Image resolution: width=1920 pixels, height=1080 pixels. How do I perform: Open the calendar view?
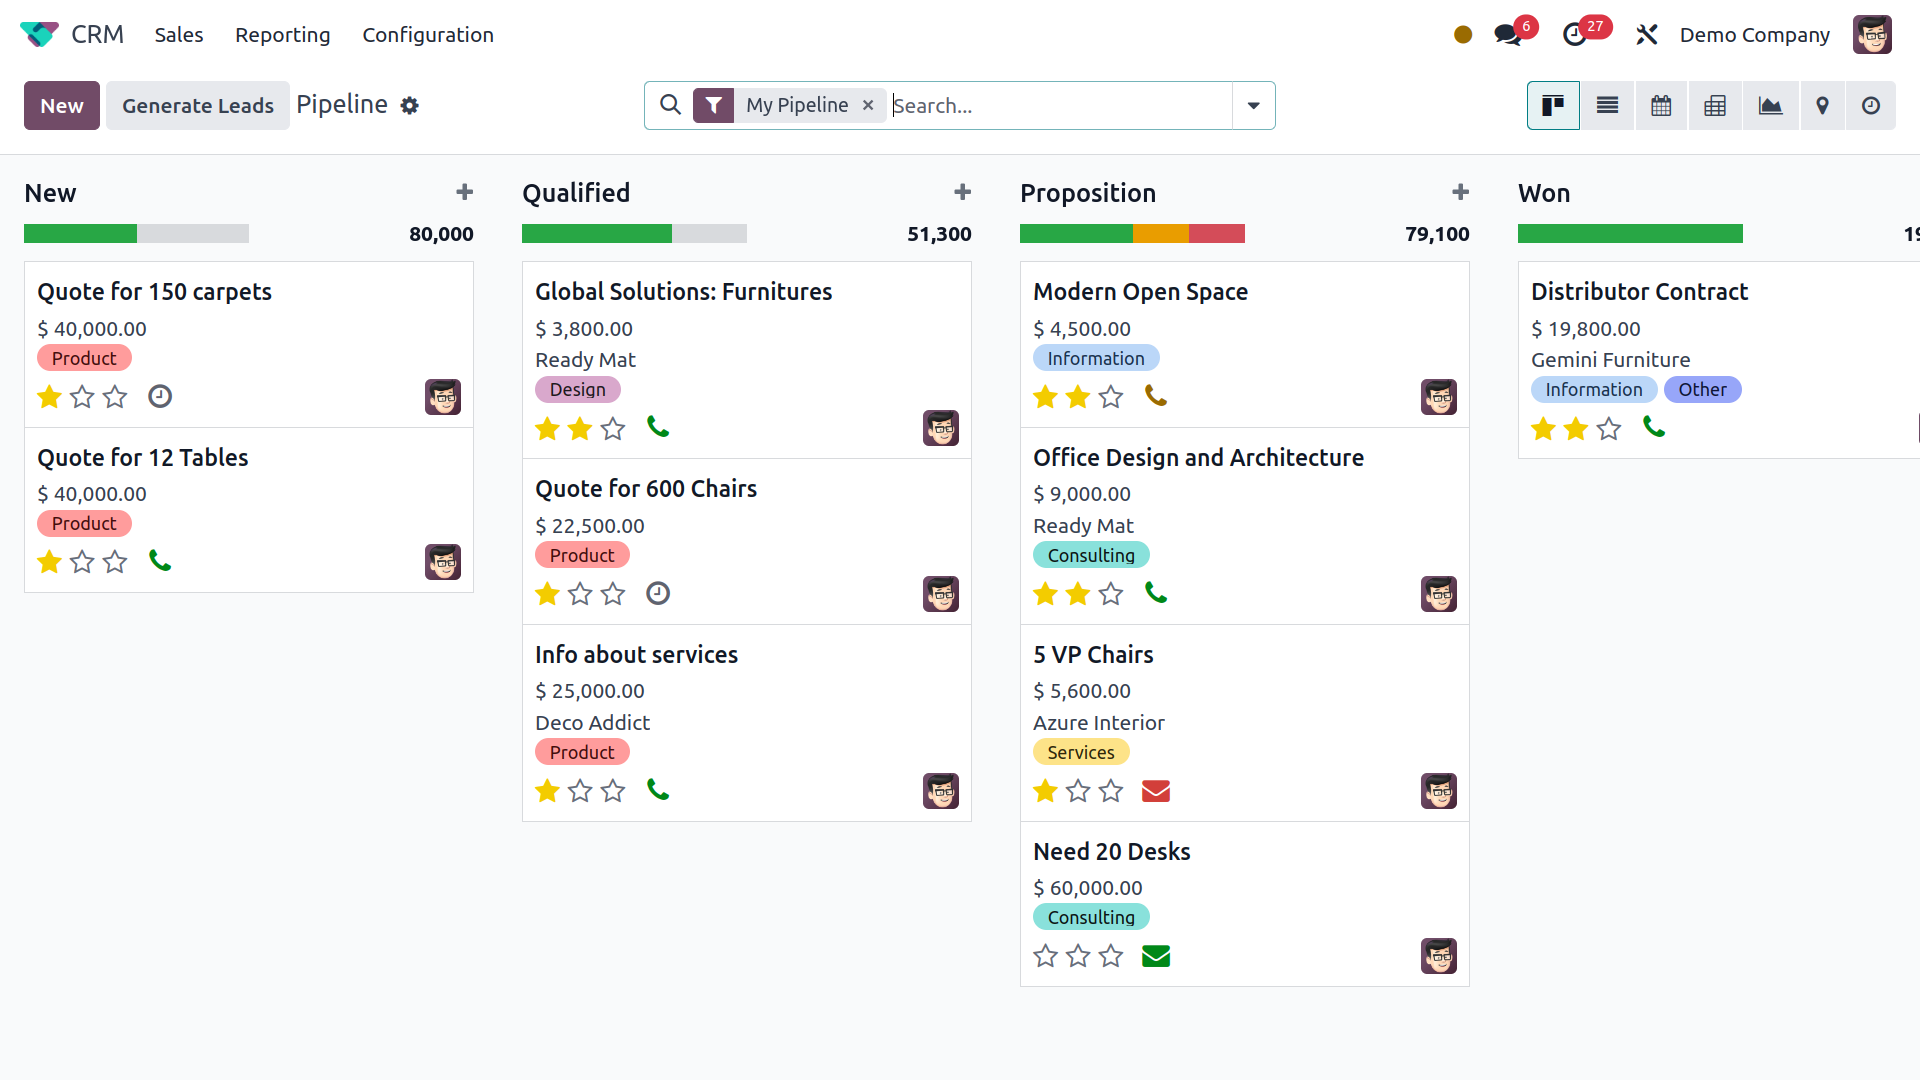click(x=1661, y=105)
